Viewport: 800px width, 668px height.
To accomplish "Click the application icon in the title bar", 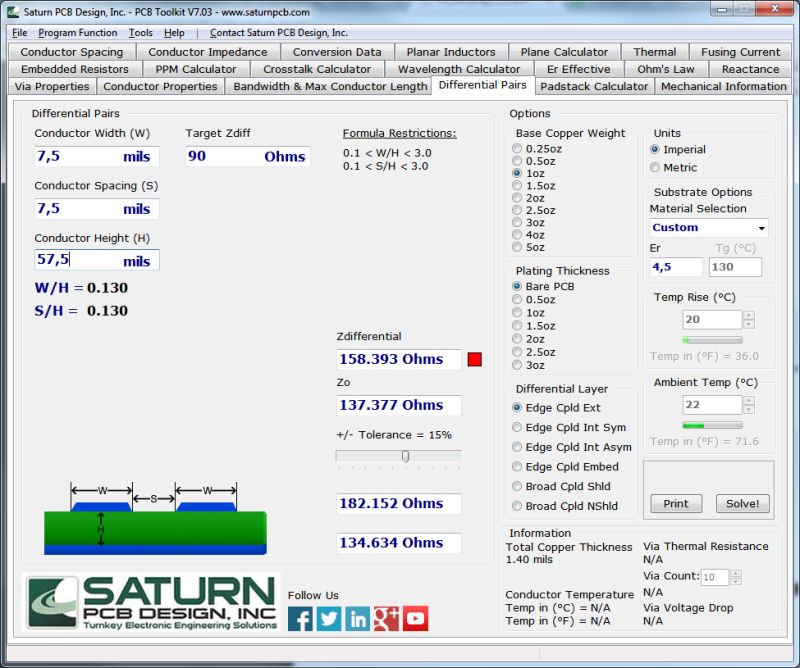I will click(14, 13).
